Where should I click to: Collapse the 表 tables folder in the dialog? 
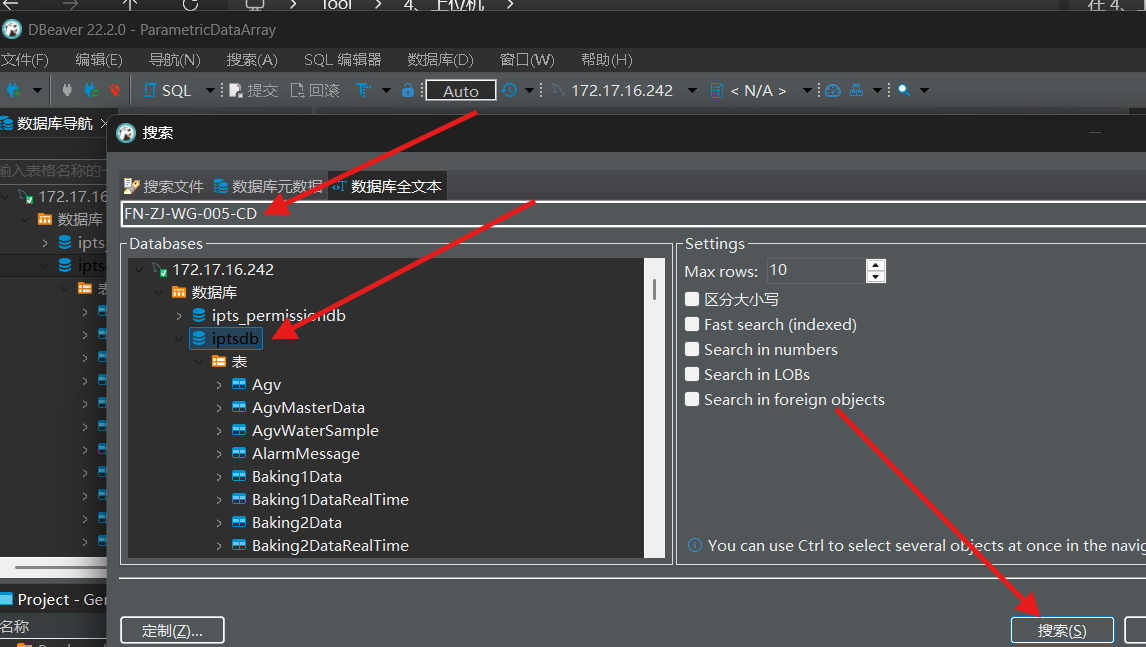199,362
